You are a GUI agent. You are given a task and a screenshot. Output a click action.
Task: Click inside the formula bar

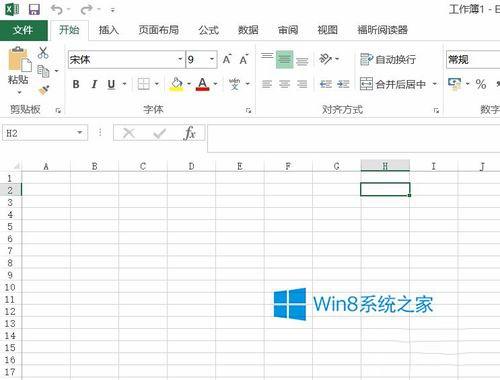(353, 138)
